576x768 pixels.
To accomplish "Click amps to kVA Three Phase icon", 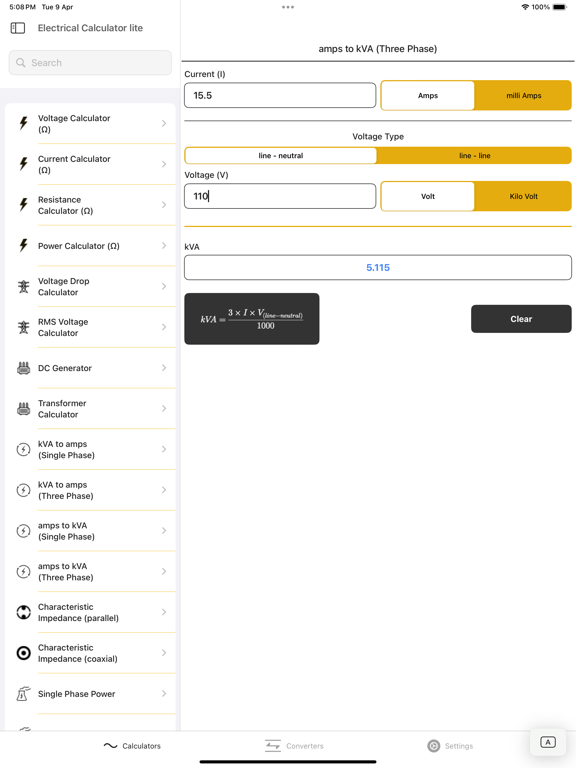I will pos(23,572).
